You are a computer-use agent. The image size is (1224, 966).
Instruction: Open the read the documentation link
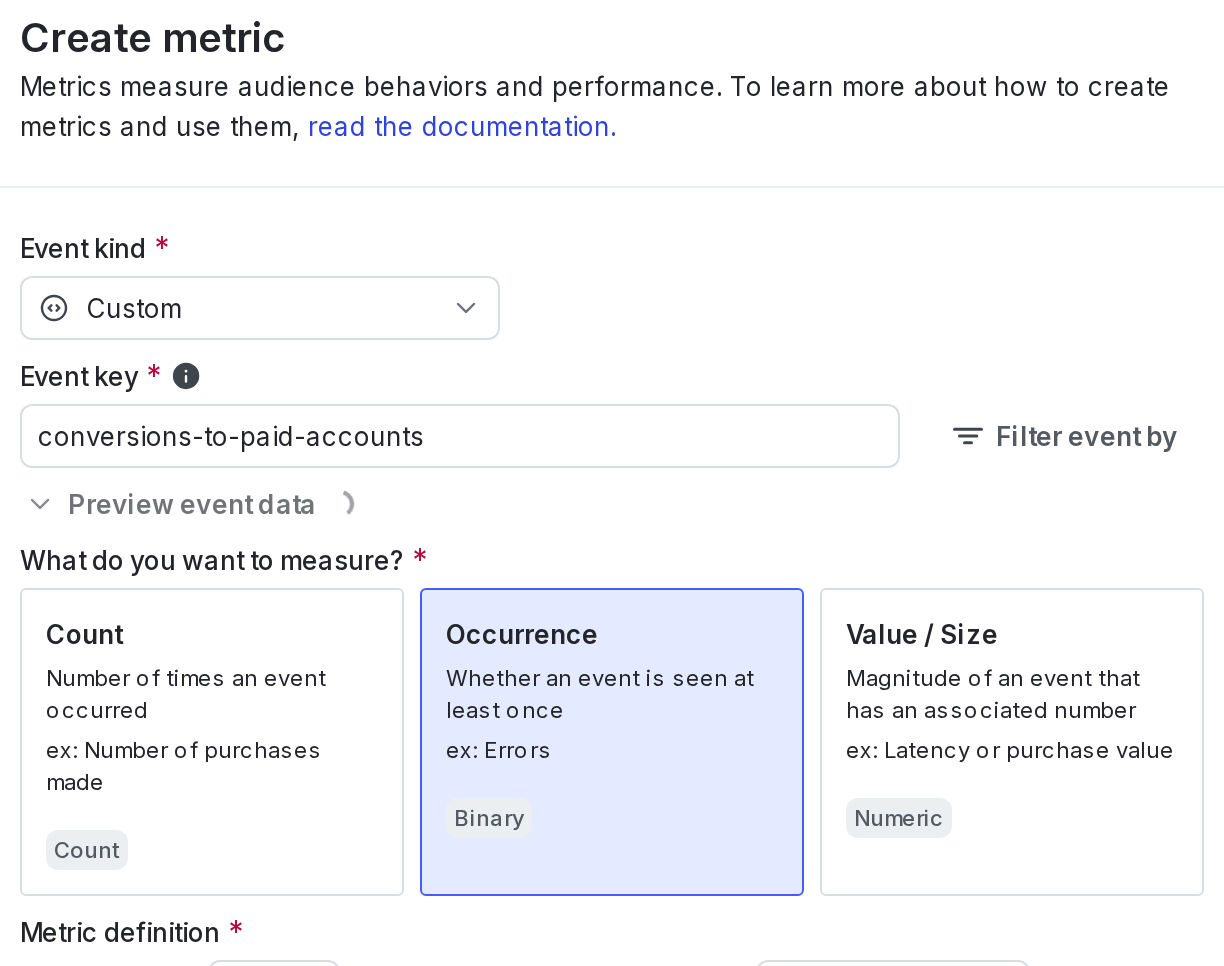(460, 126)
